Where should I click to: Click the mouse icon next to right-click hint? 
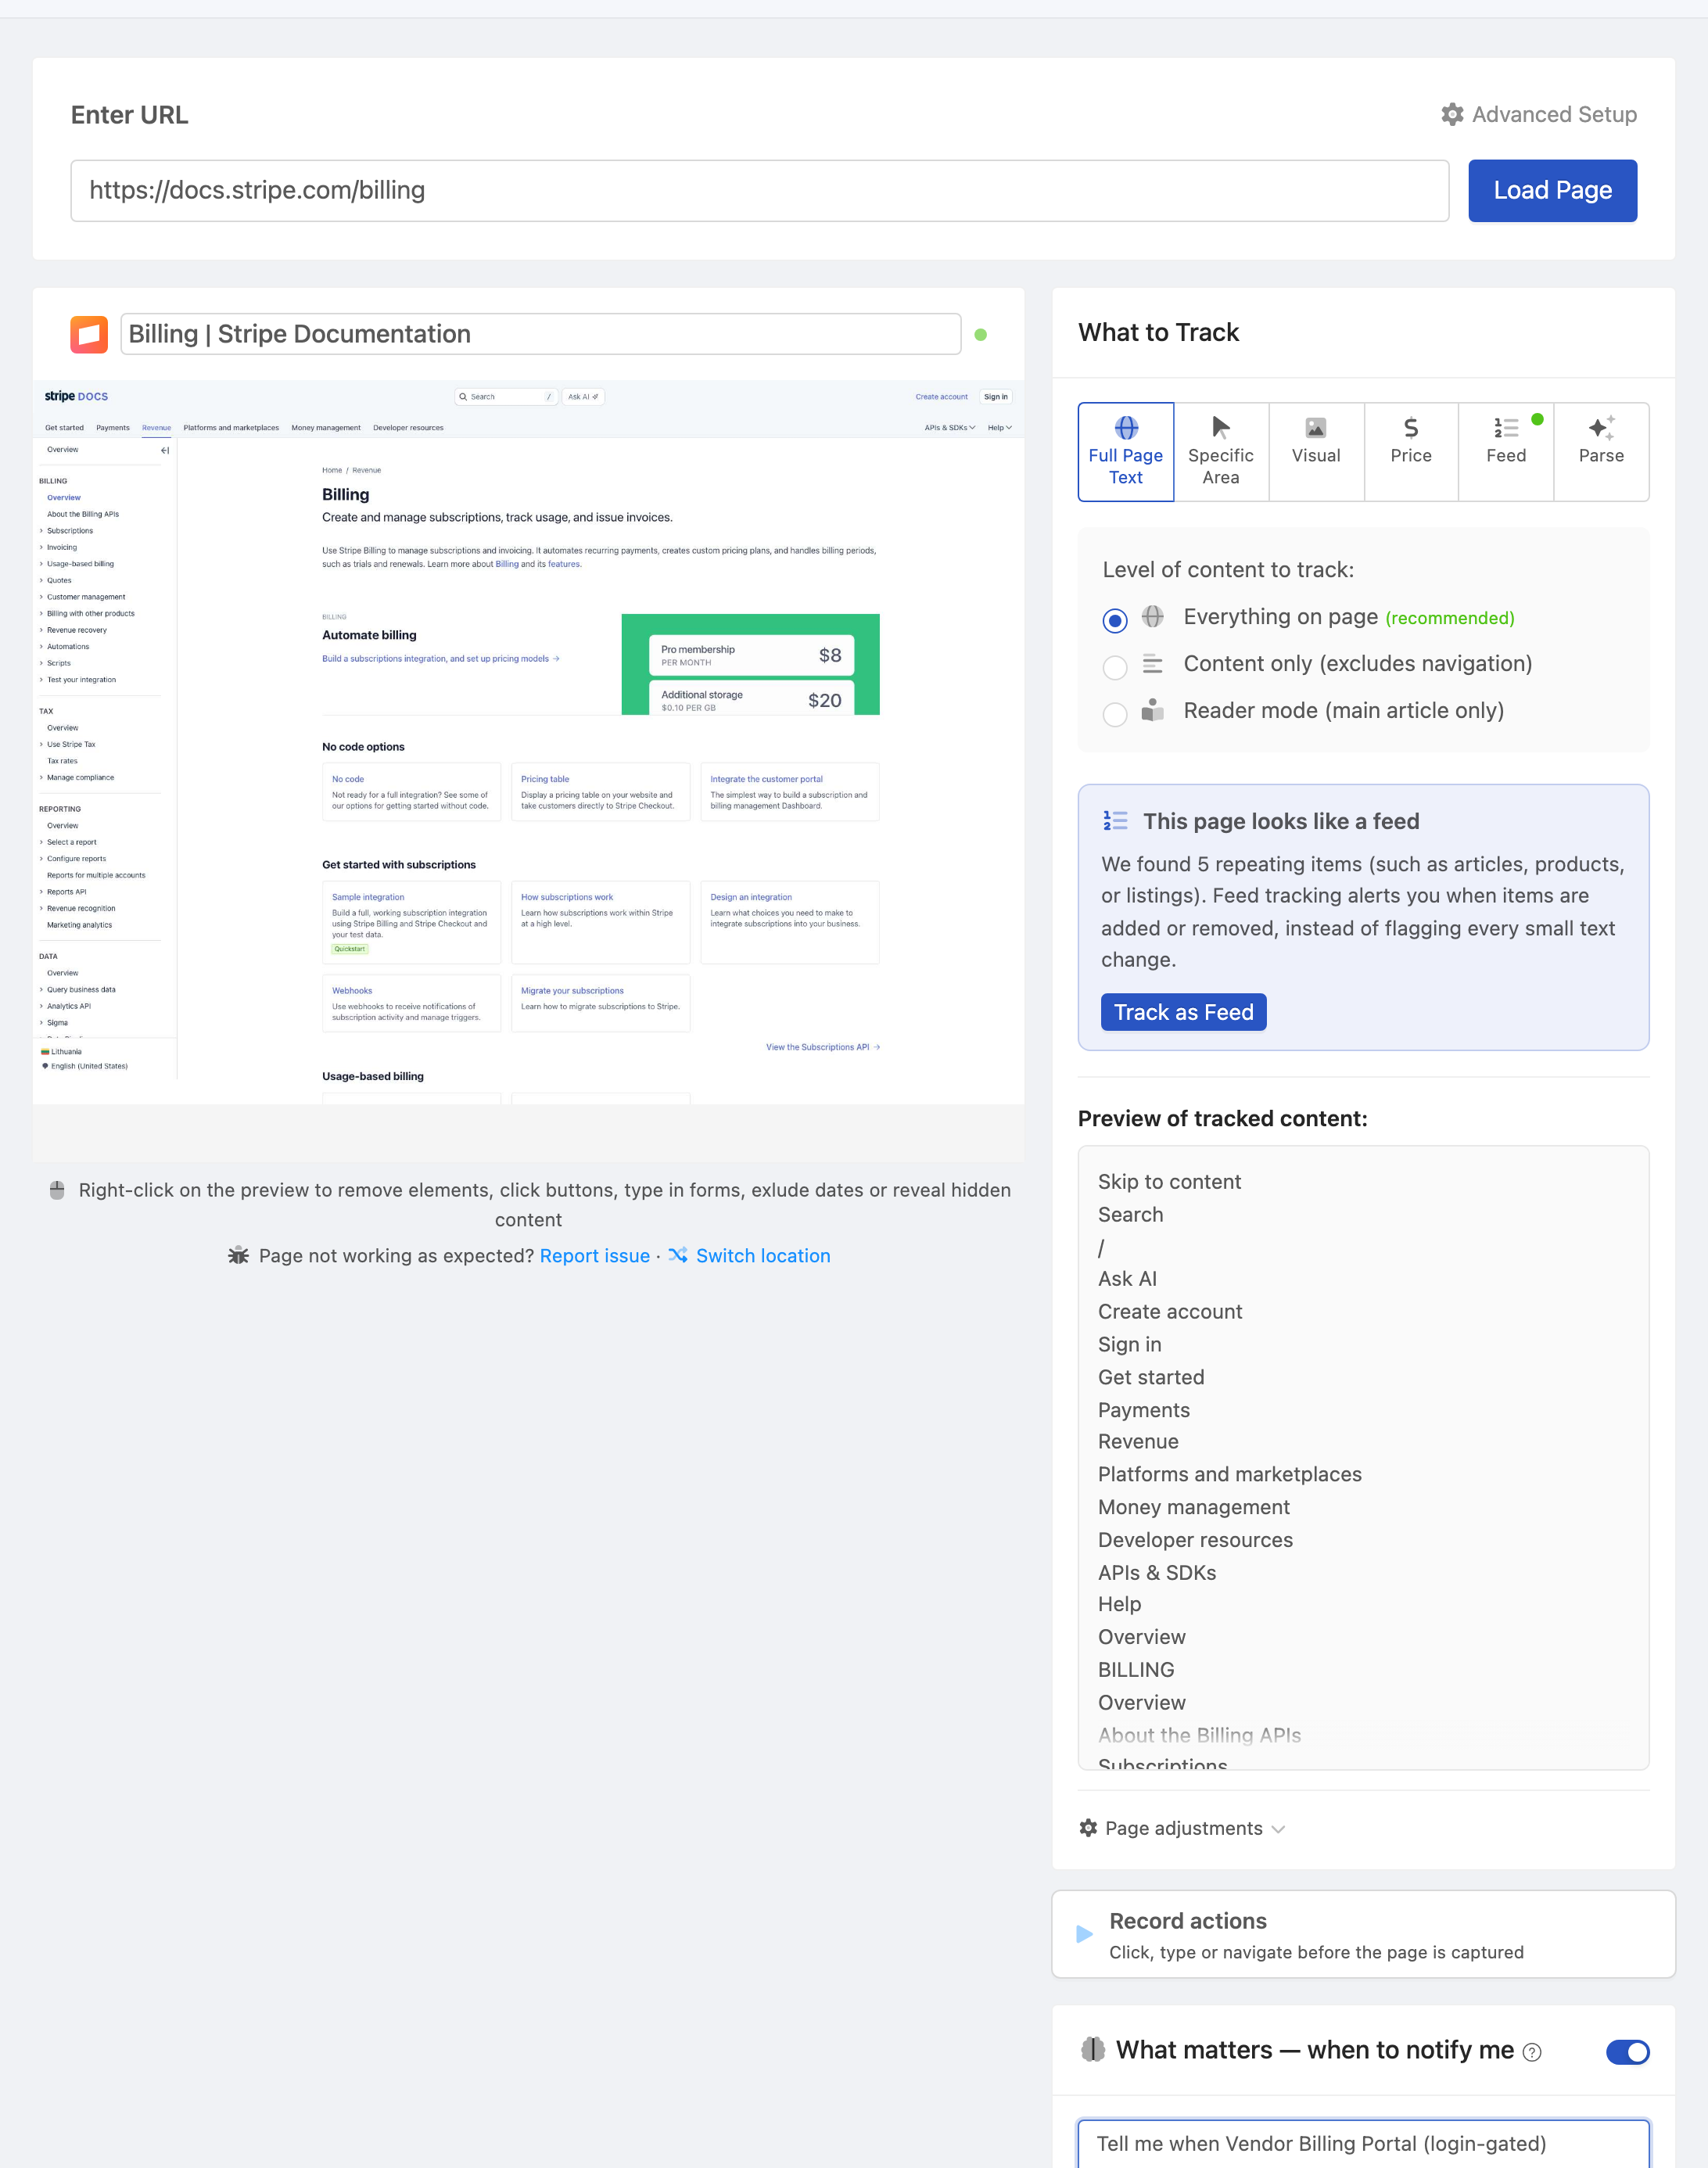57,1190
